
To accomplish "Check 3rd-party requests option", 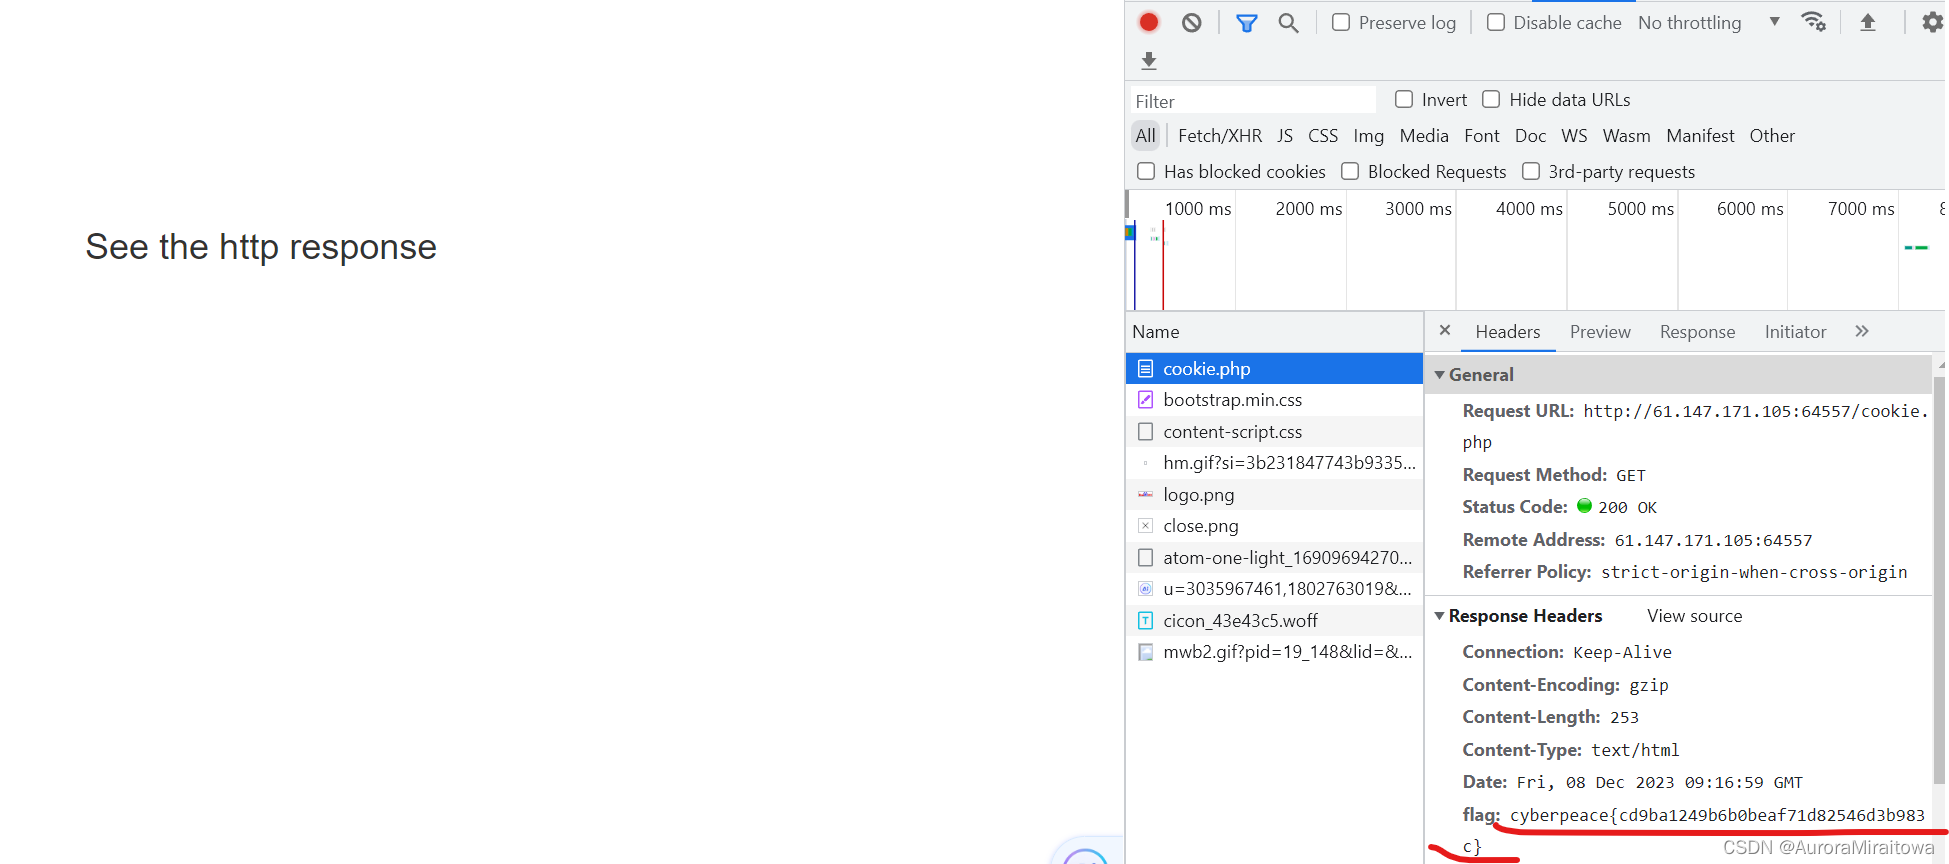I will 1531,171.
